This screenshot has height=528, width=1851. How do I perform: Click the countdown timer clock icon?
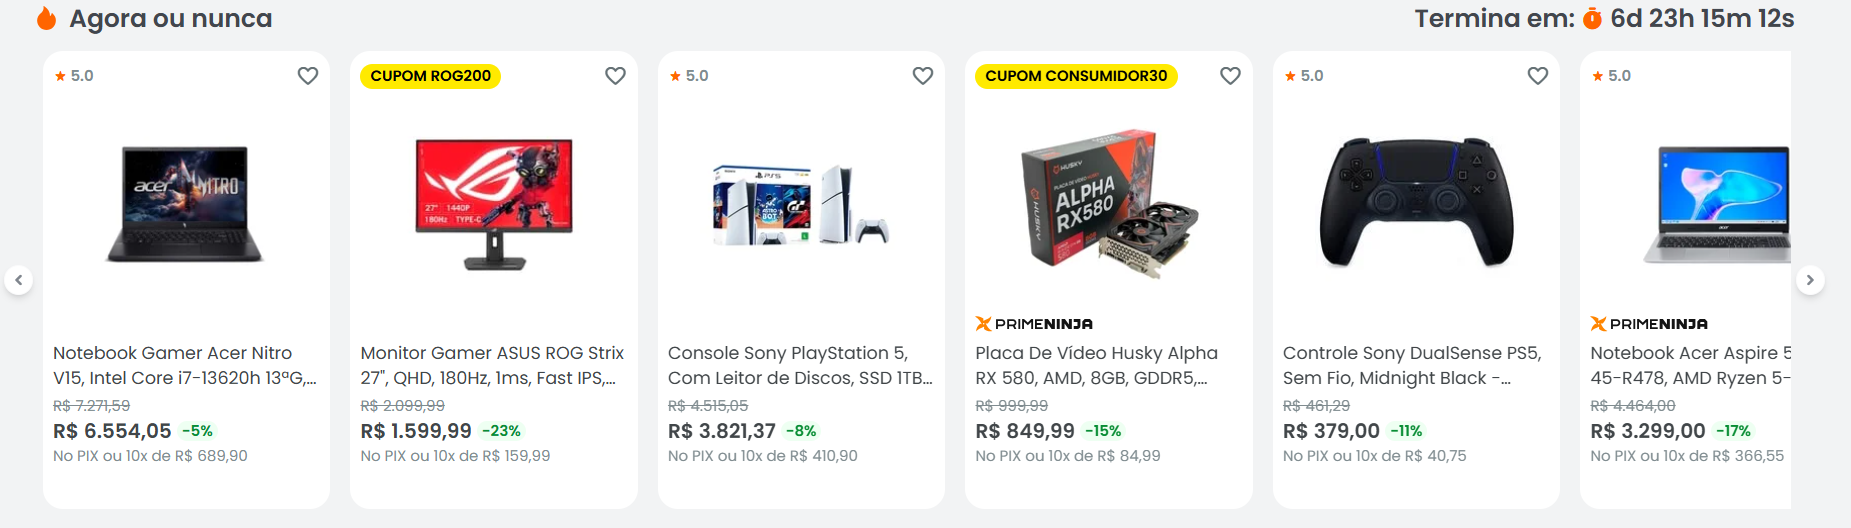(1592, 19)
